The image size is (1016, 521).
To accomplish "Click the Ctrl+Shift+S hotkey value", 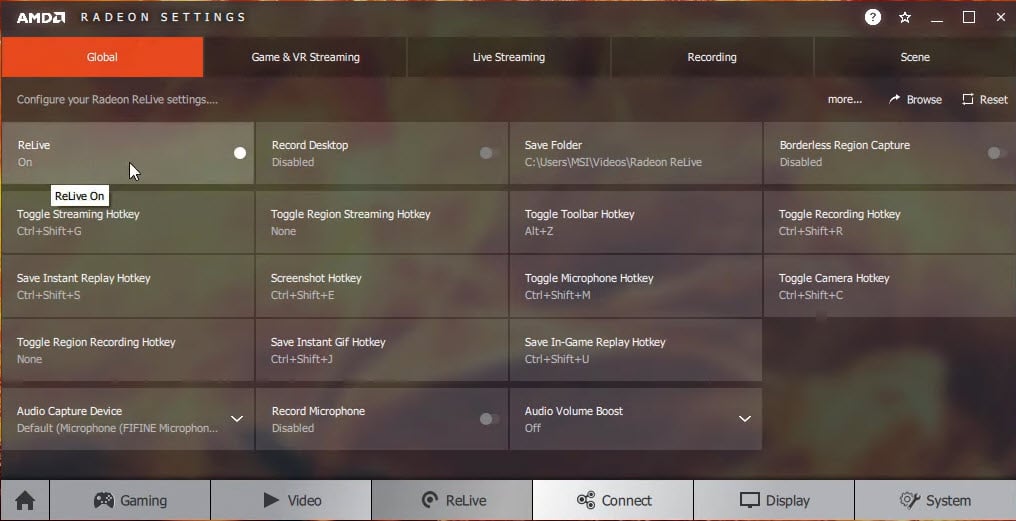I will (x=49, y=295).
